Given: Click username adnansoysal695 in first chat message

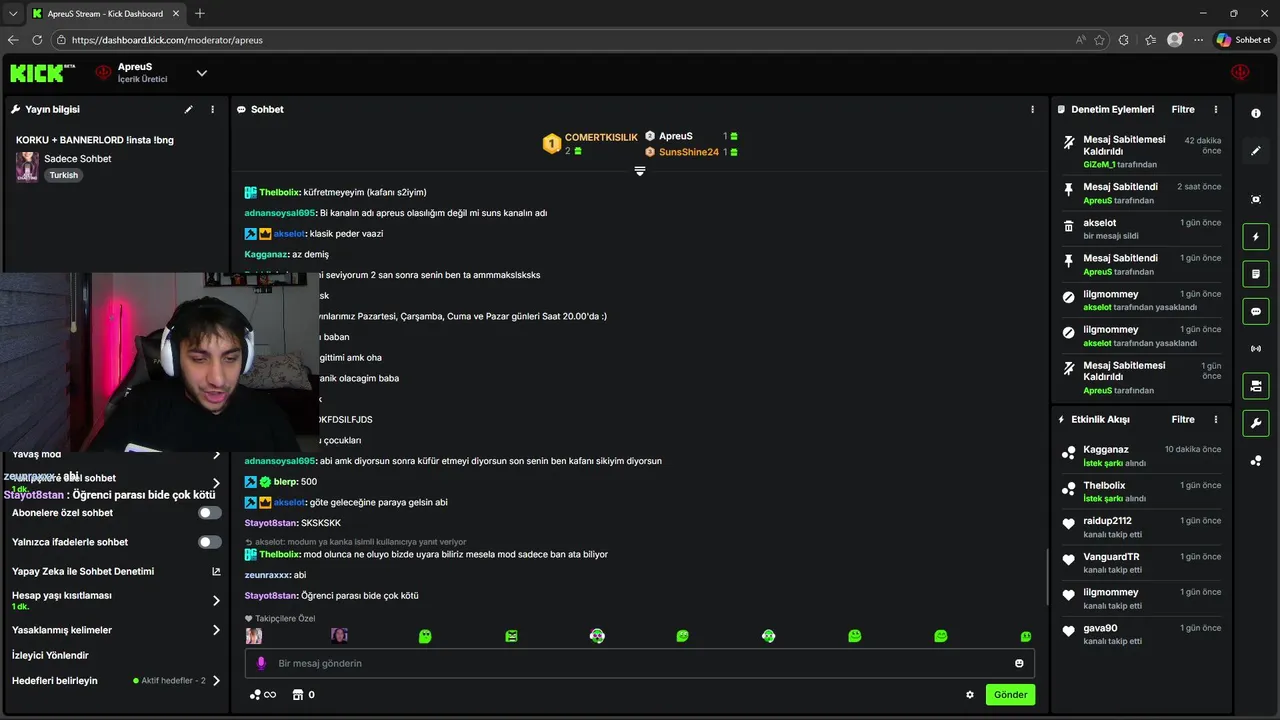Looking at the screenshot, I should pyautogui.click(x=279, y=213).
